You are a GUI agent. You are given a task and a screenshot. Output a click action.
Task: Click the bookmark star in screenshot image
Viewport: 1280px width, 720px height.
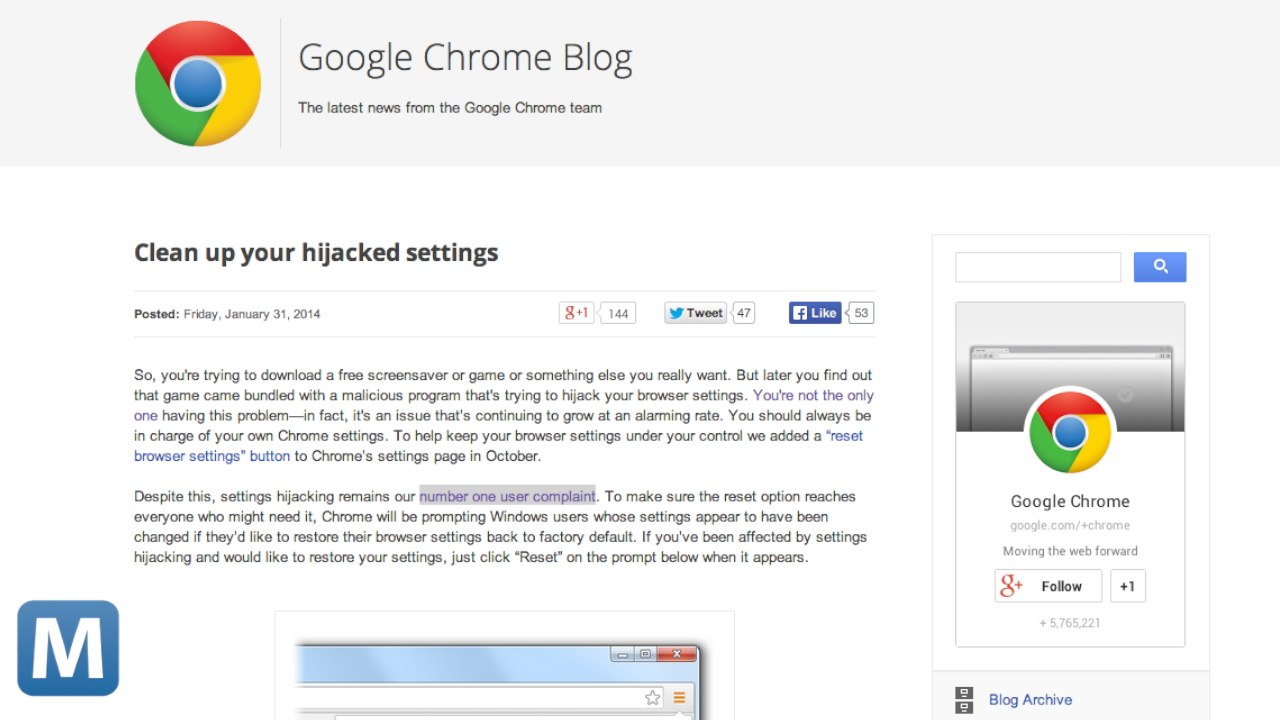point(653,698)
